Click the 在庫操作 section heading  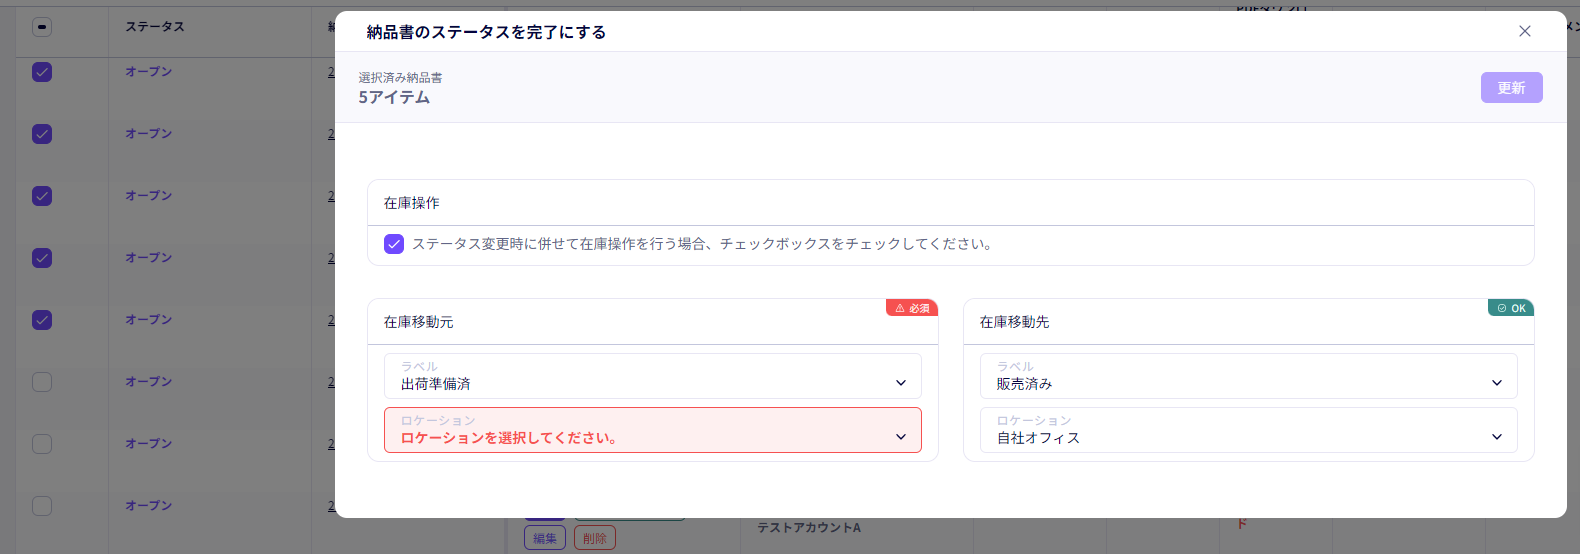pyautogui.click(x=412, y=203)
